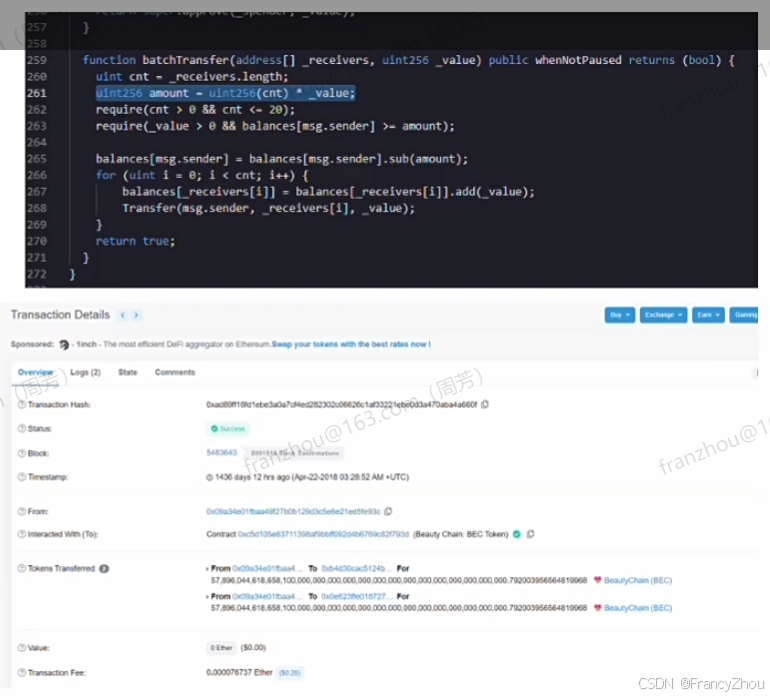The image size is (770, 697).
Task: Click the clock icon in the Timestamp row
Action: click(210, 477)
